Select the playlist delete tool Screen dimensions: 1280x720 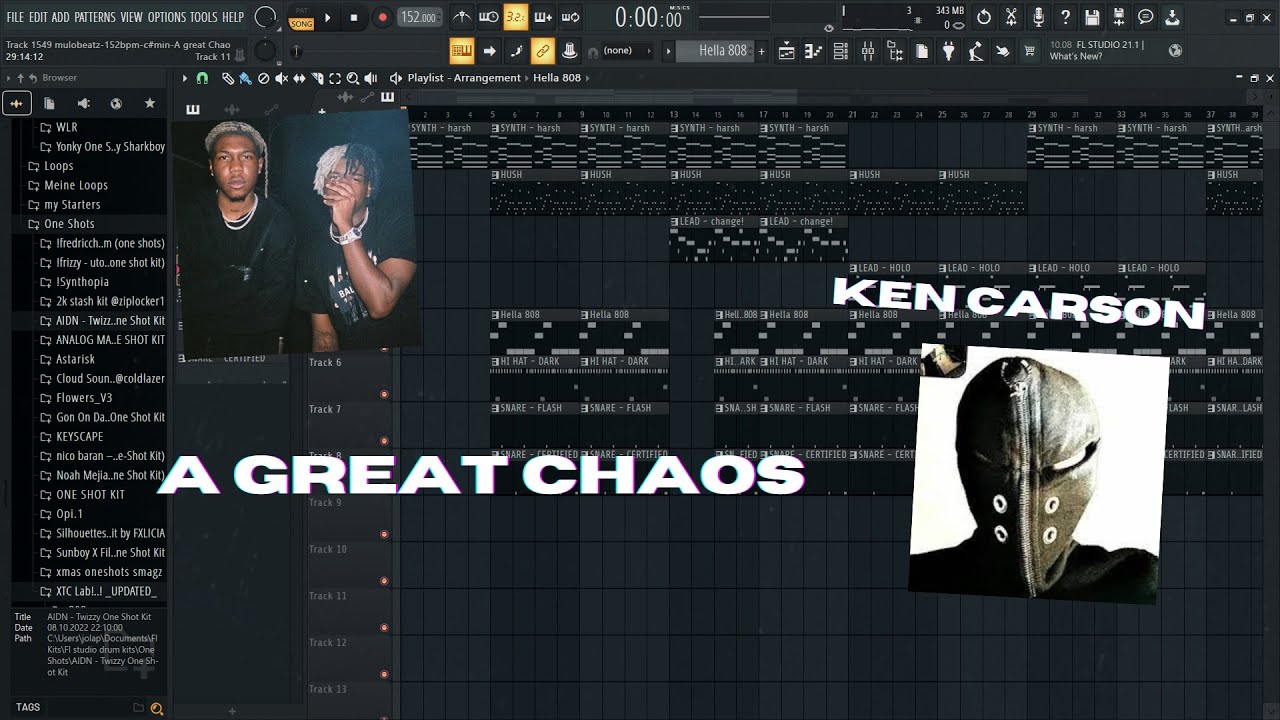(x=263, y=78)
